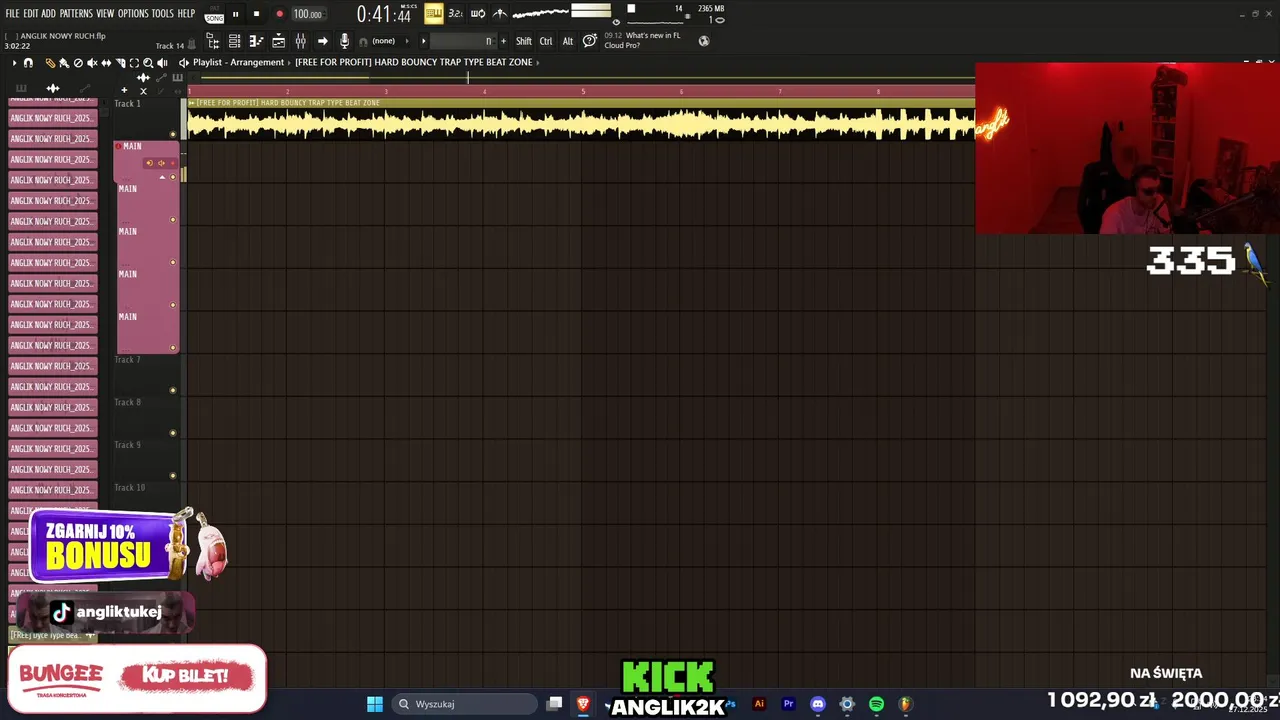Image resolution: width=1280 pixels, height=720 pixels.
Task: Select the Mute tool speaker icon
Action: [x=92, y=63]
